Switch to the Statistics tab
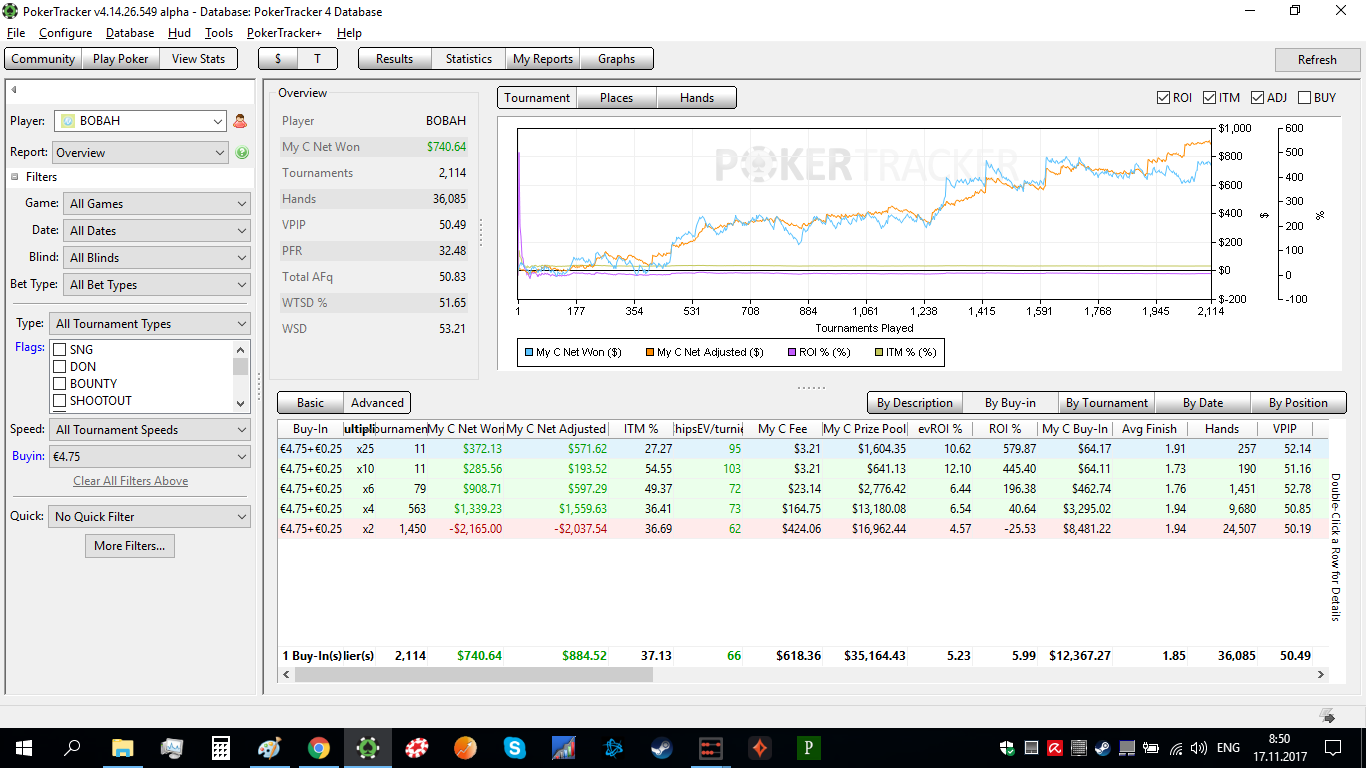1366x768 pixels. tap(468, 59)
